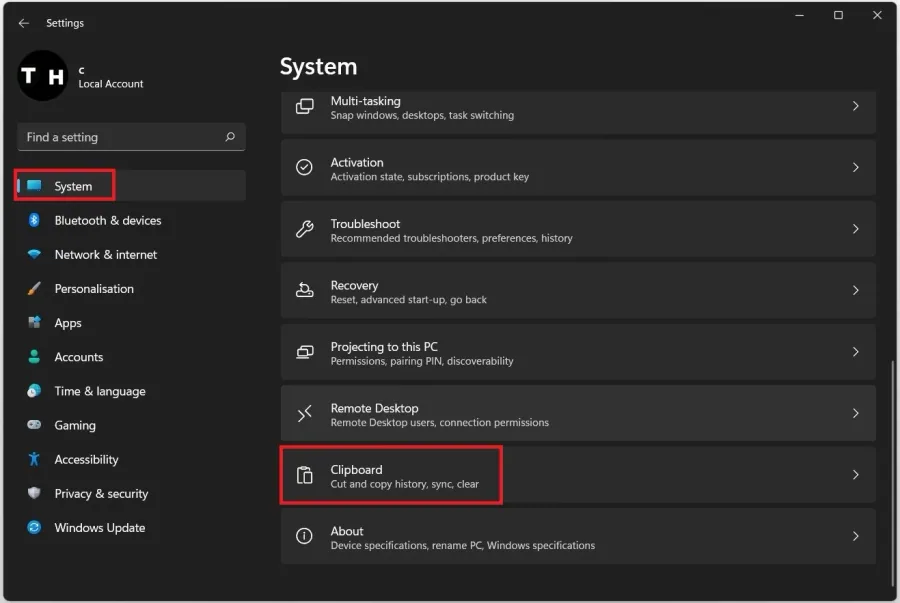The image size is (900, 603).
Task: Open the Troubleshoot settings row
Action: tap(578, 229)
